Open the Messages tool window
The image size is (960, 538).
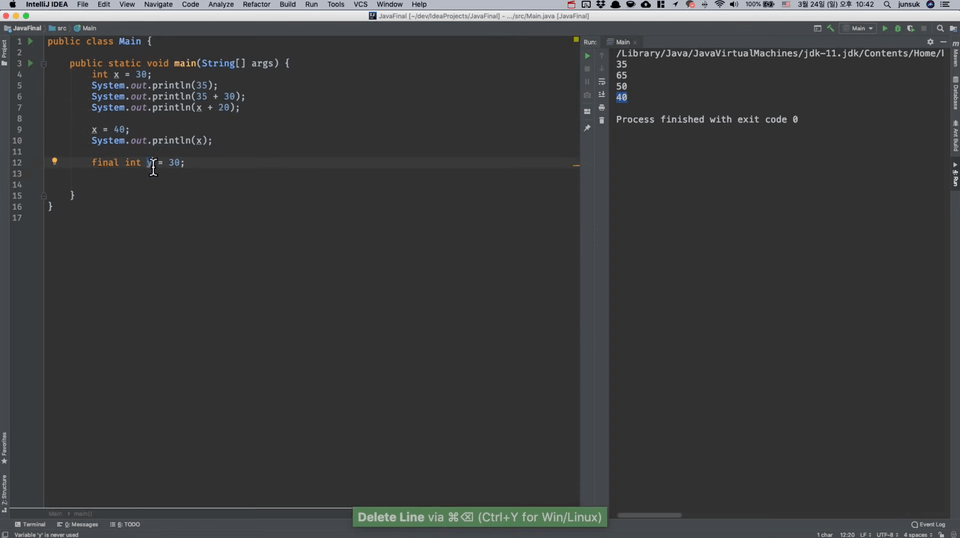pos(77,525)
